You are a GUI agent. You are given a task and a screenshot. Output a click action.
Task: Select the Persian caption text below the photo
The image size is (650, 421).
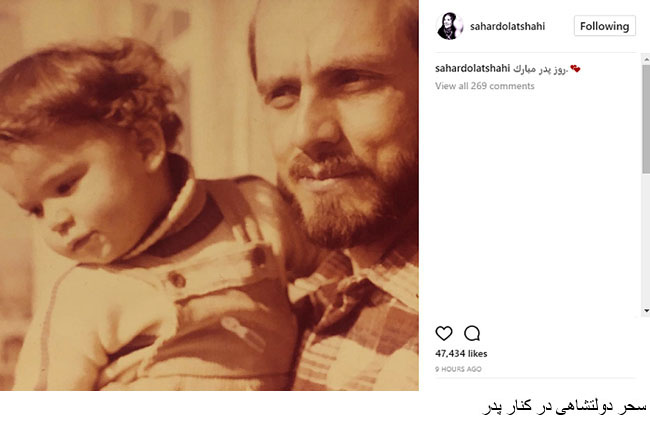pyautogui.click(x=565, y=407)
